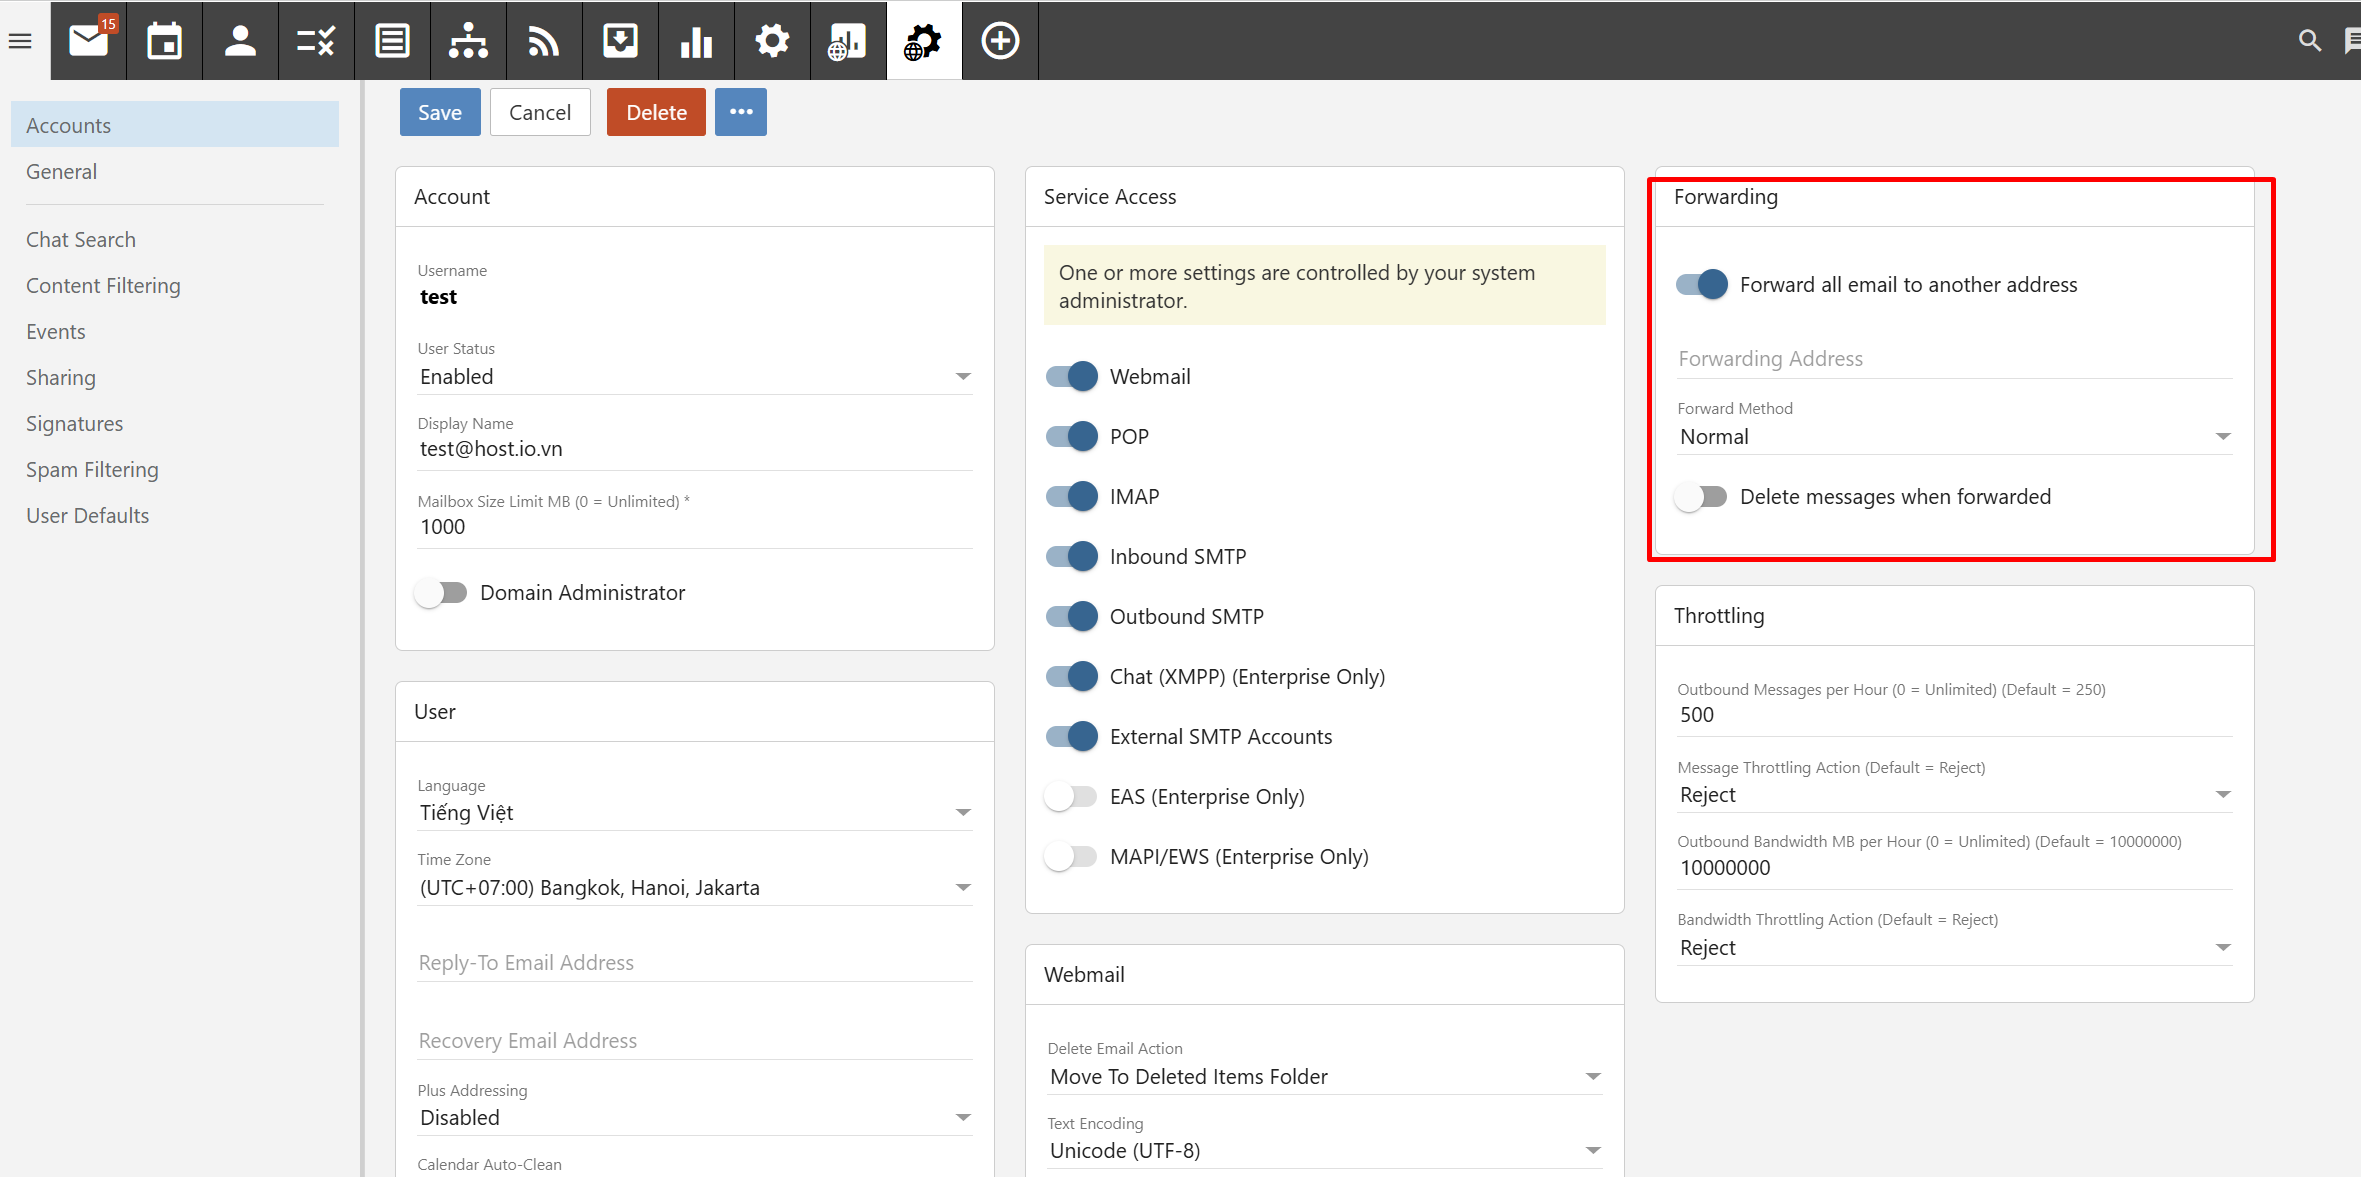The image size is (2361, 1177).
Task: Enable EAS (Enterprise Only) switch
Action: coord(1071,797)
